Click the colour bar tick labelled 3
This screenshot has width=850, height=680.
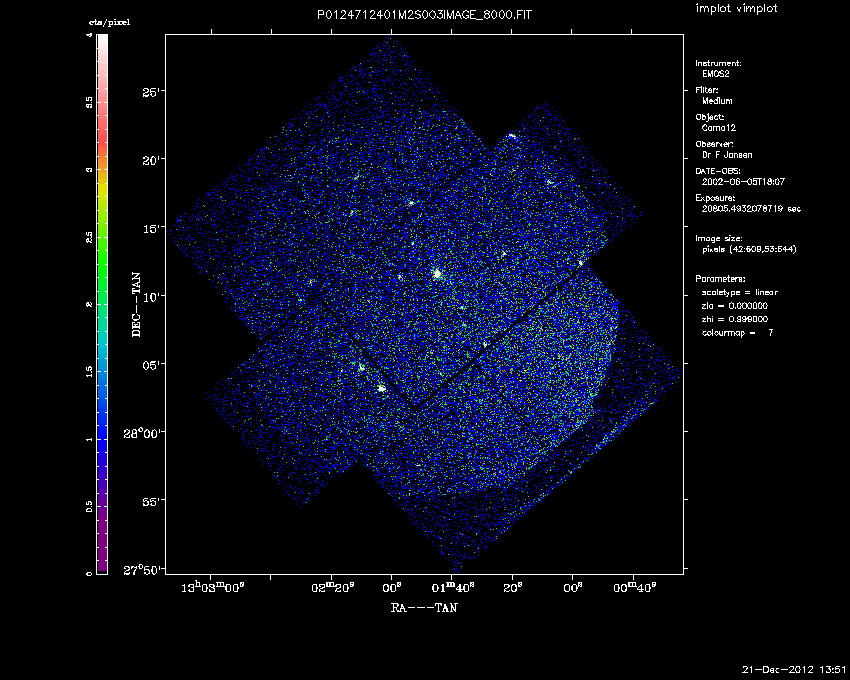pyautogui.click(x=89, y=170)
